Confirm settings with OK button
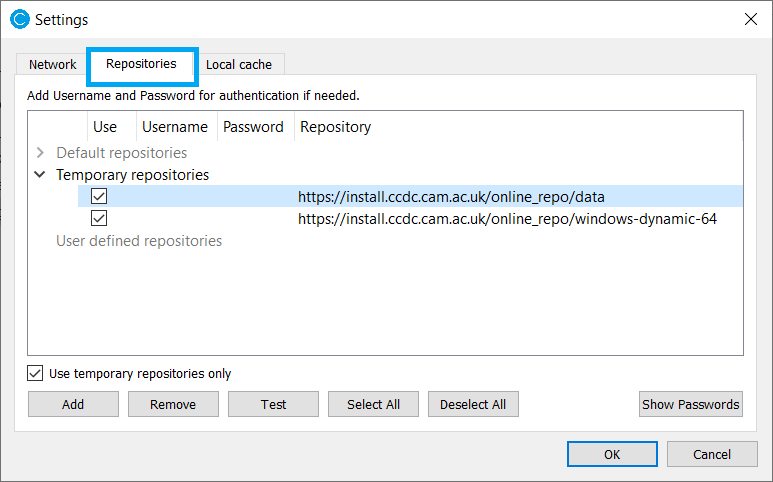The image size is (773, 482). tap(612, 454)
